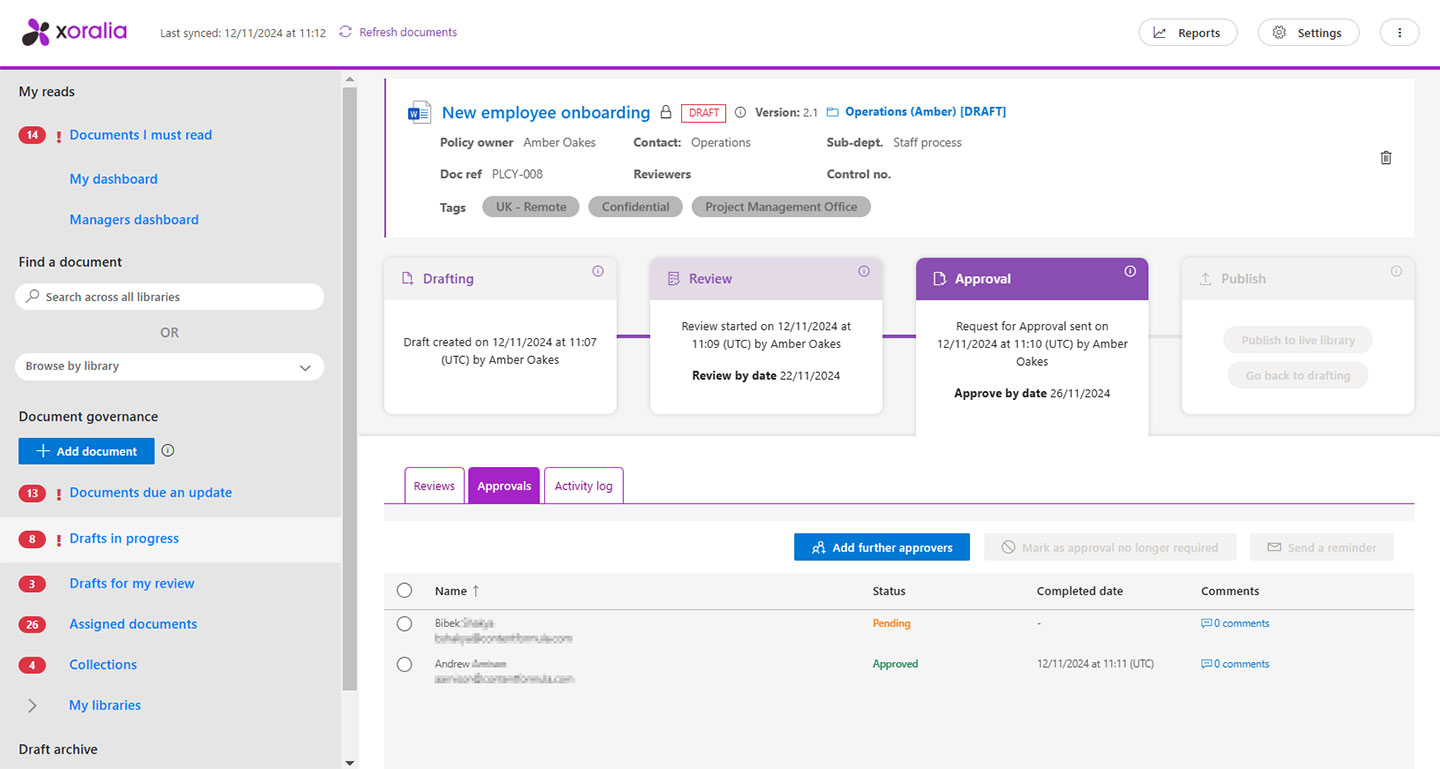Click the UK - Remote tag
1440x769 pixels.
tap(531, 207)
